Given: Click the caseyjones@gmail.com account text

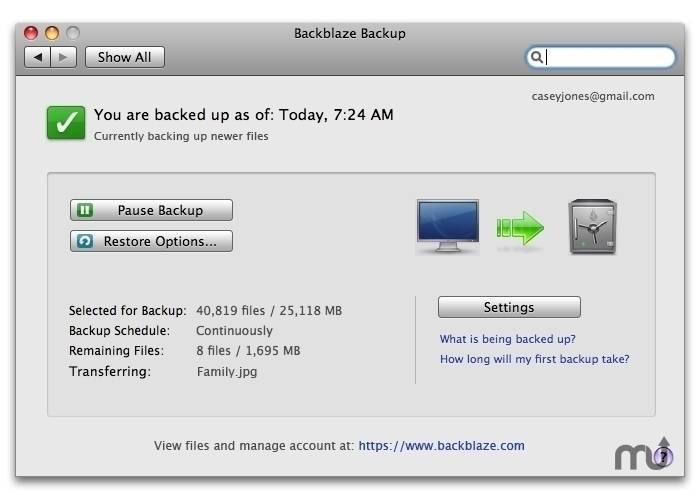Looking at the screenshot, I should [x=593, y=96].
